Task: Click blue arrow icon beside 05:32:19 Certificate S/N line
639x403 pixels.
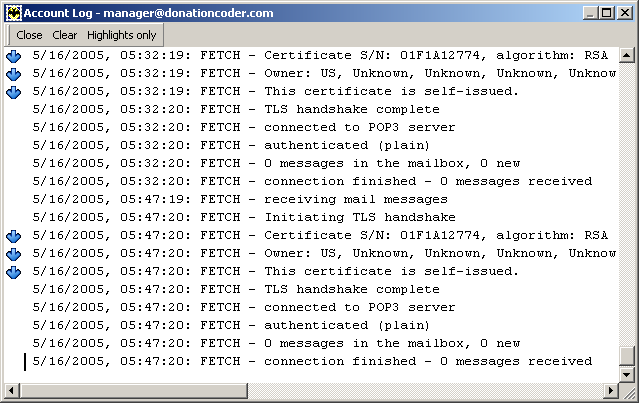Action: click(x=13, y=56)
